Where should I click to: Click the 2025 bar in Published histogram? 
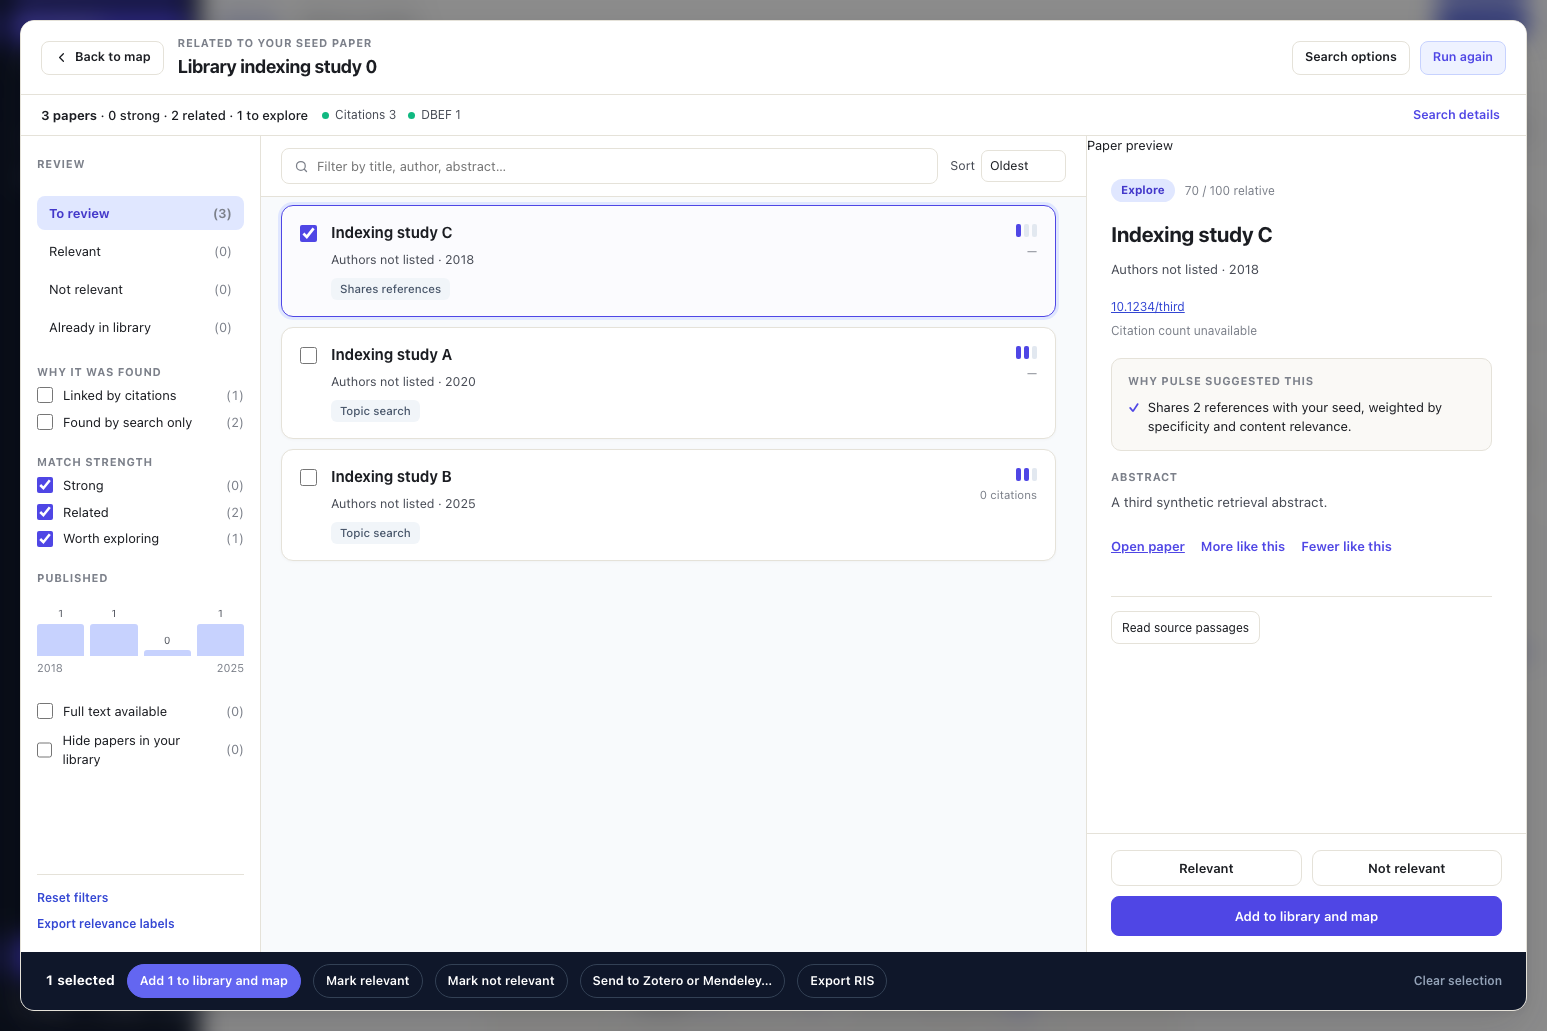220,640
